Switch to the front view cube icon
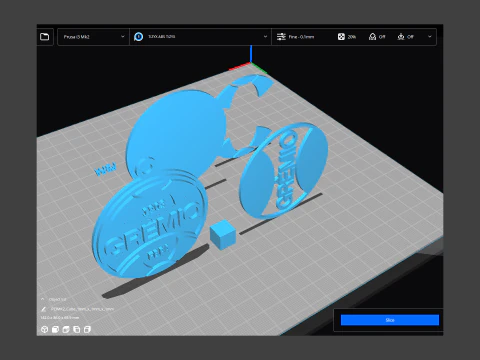This screenshot has width=480, height=360. 55,329
